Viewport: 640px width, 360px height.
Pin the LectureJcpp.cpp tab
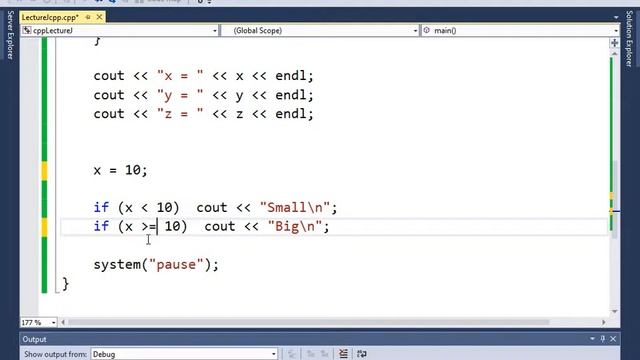tap(88, 17)
